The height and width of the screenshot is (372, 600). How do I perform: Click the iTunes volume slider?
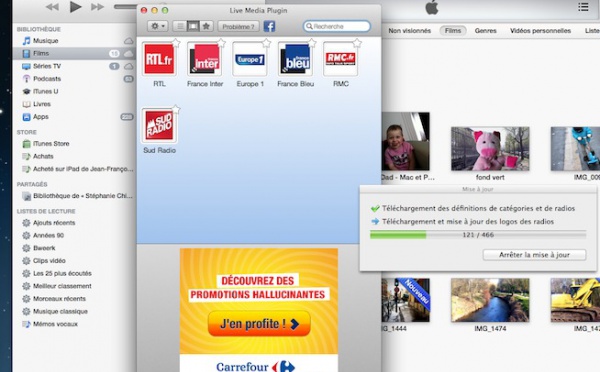click(x=126, y=7)
